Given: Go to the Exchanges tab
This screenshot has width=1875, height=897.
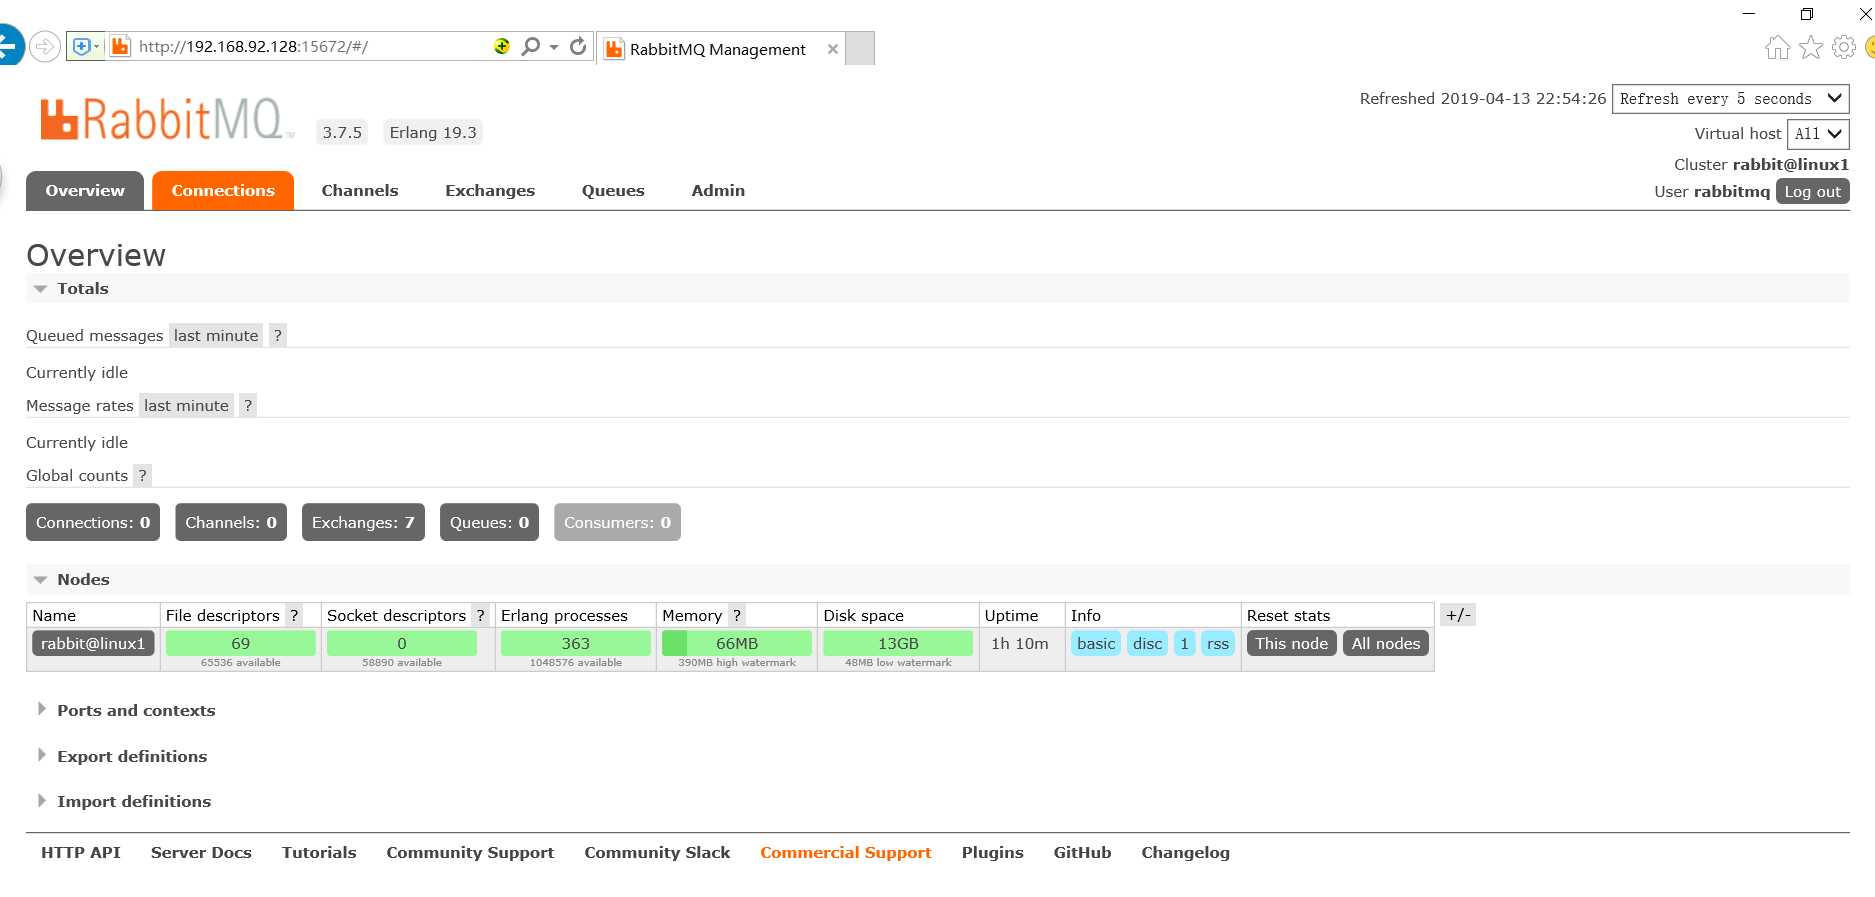Looking at the screenshot, I should coord(490,191).
